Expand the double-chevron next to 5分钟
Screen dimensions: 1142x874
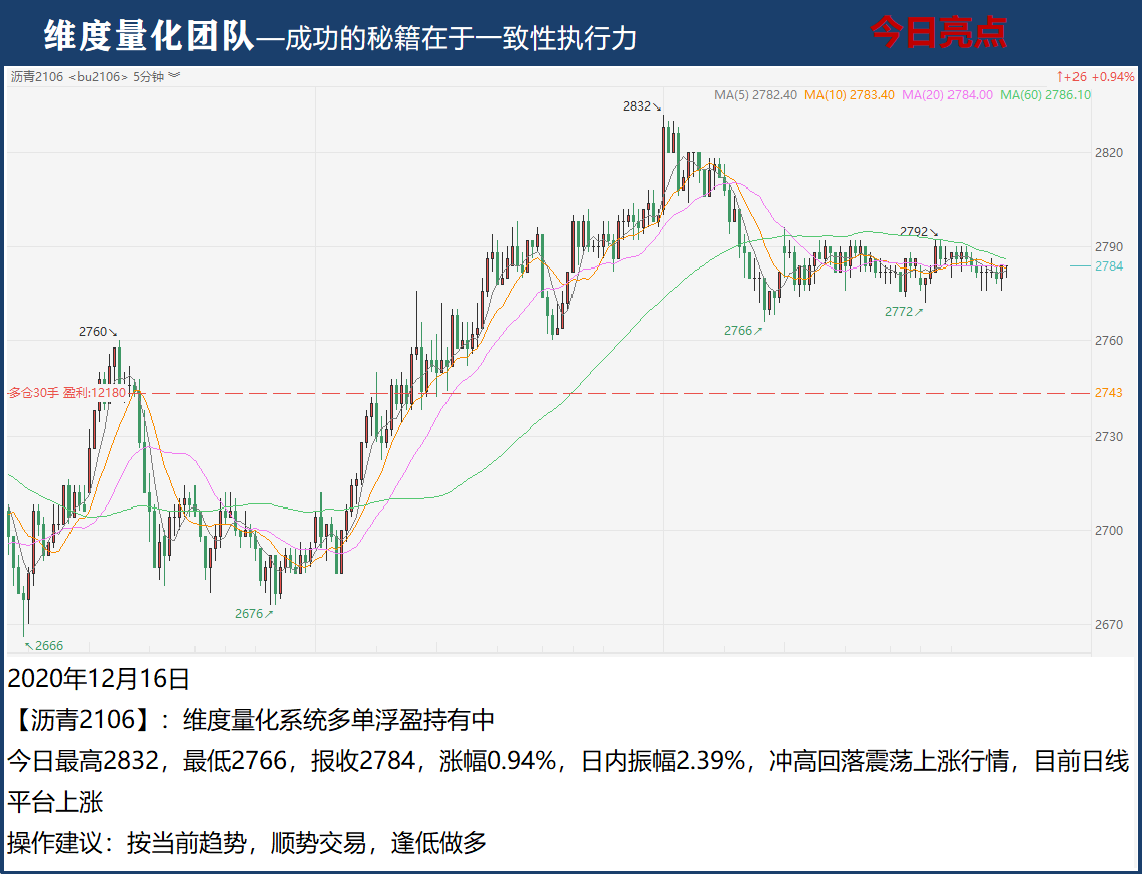click(x=174, y=76)
